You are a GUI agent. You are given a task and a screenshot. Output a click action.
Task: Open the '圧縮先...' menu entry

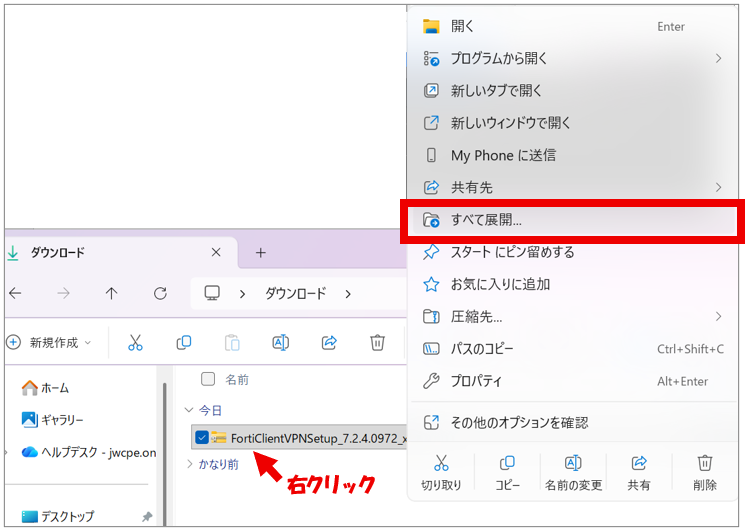click(x=573, y=316)
